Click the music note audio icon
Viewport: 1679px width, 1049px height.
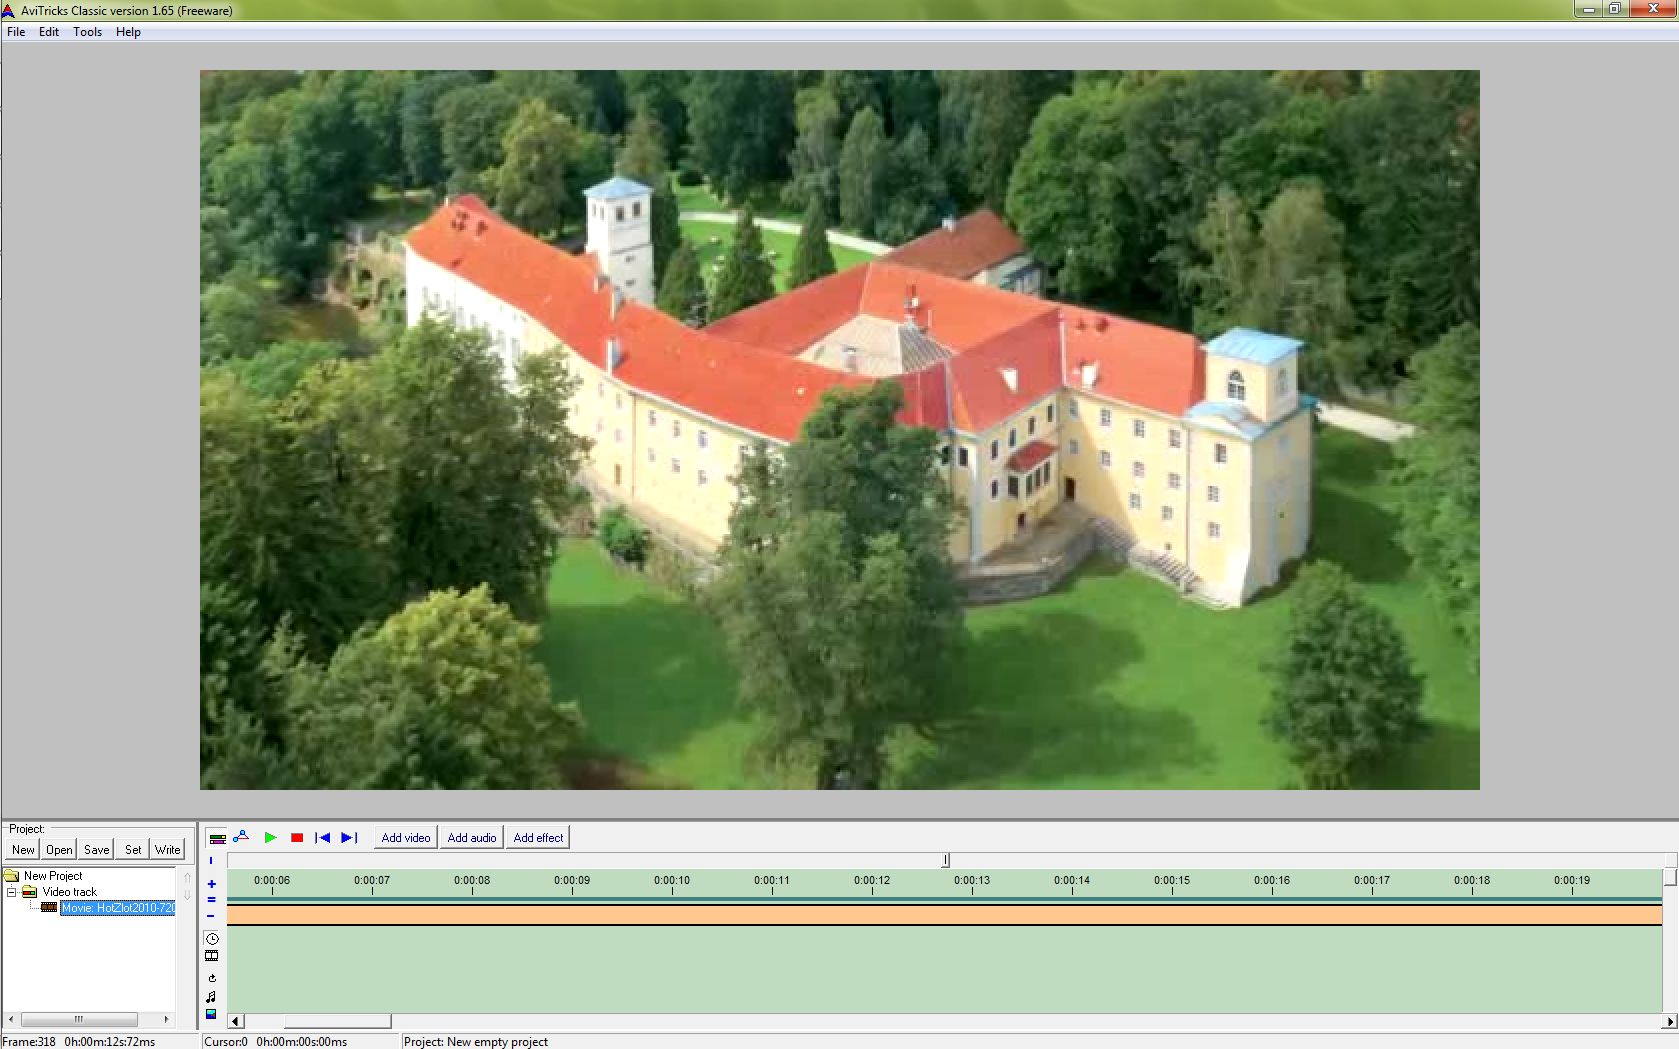pyautogui.click(x=211, y=996)
